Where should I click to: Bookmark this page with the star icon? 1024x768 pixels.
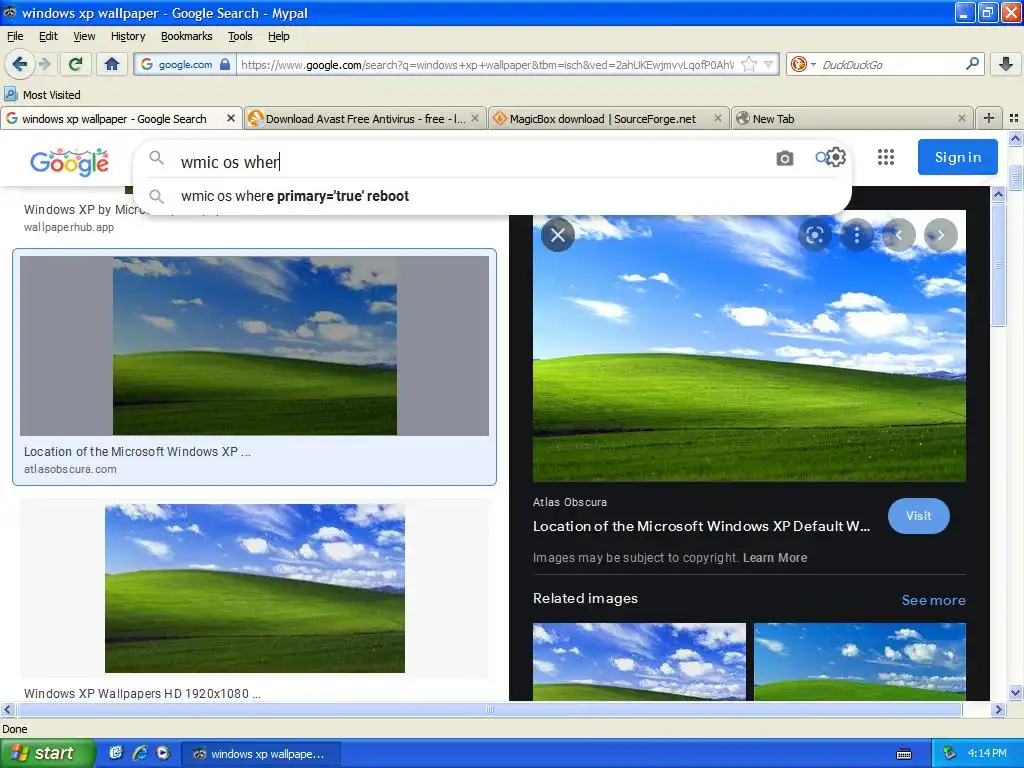point(749,64)
